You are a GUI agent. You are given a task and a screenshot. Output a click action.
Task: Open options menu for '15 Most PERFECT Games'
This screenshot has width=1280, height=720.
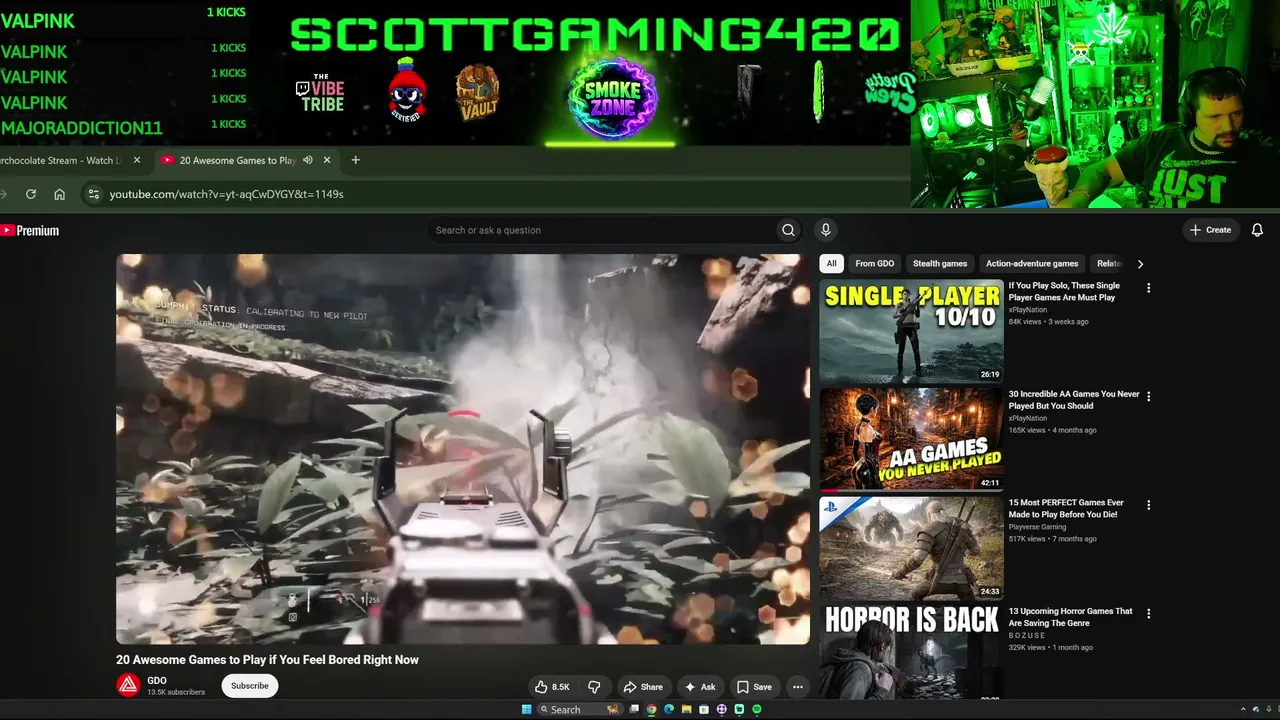pos(1148,505)
